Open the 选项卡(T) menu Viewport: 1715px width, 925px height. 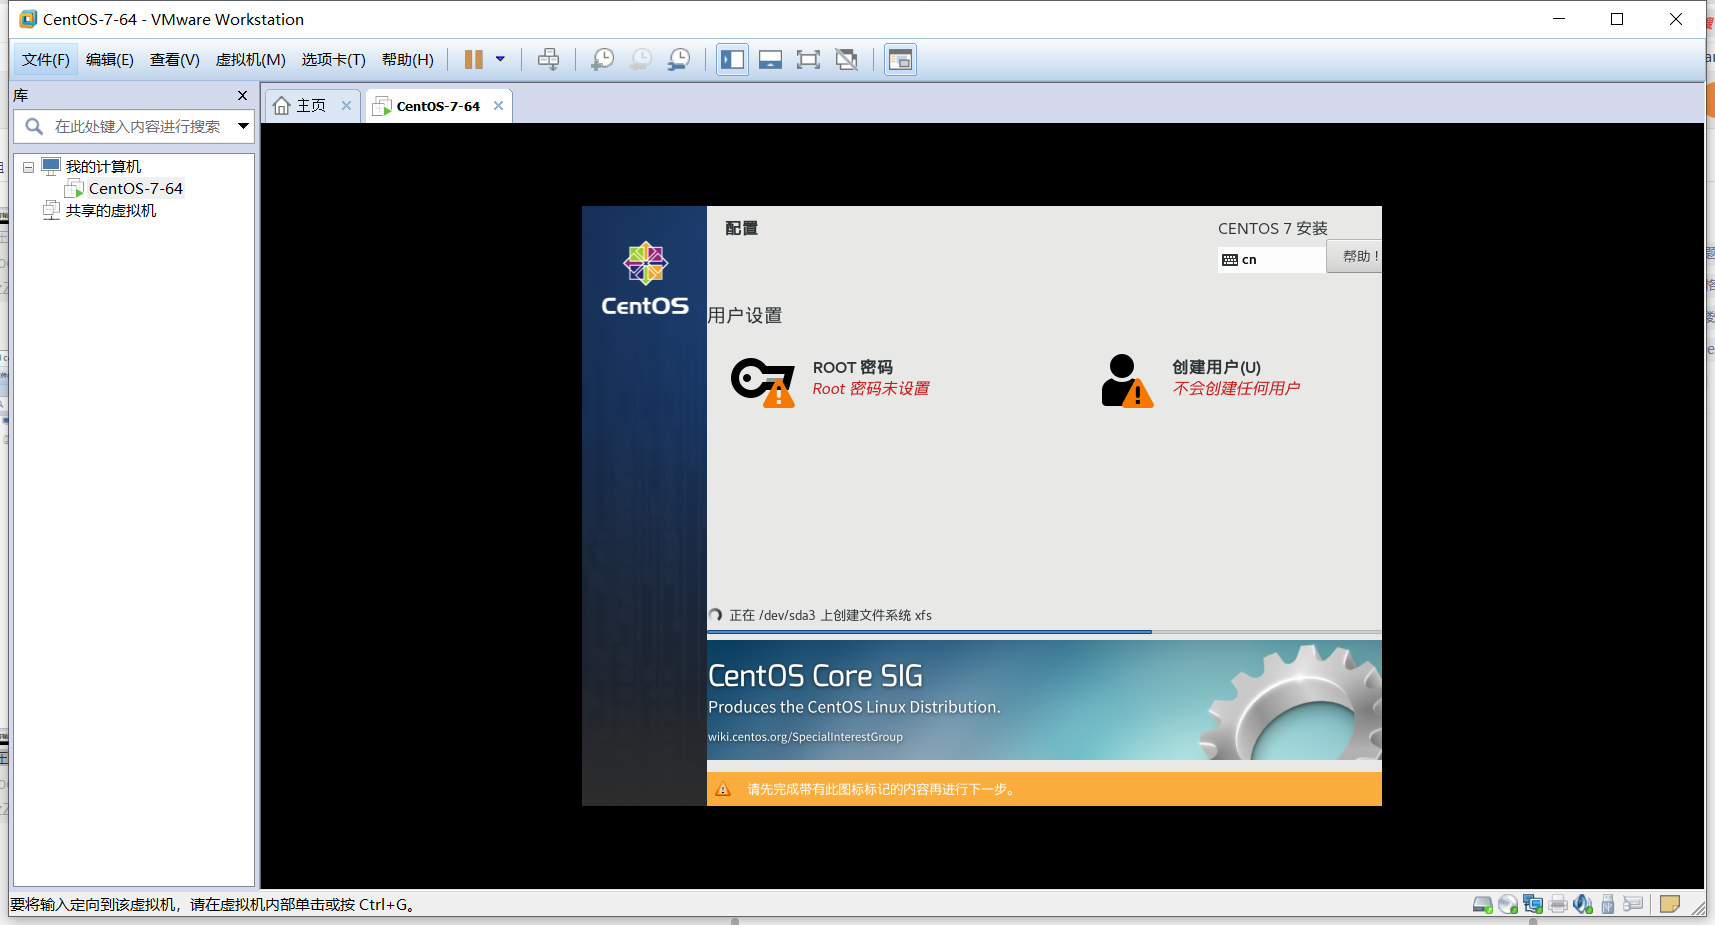pos(334,60)
